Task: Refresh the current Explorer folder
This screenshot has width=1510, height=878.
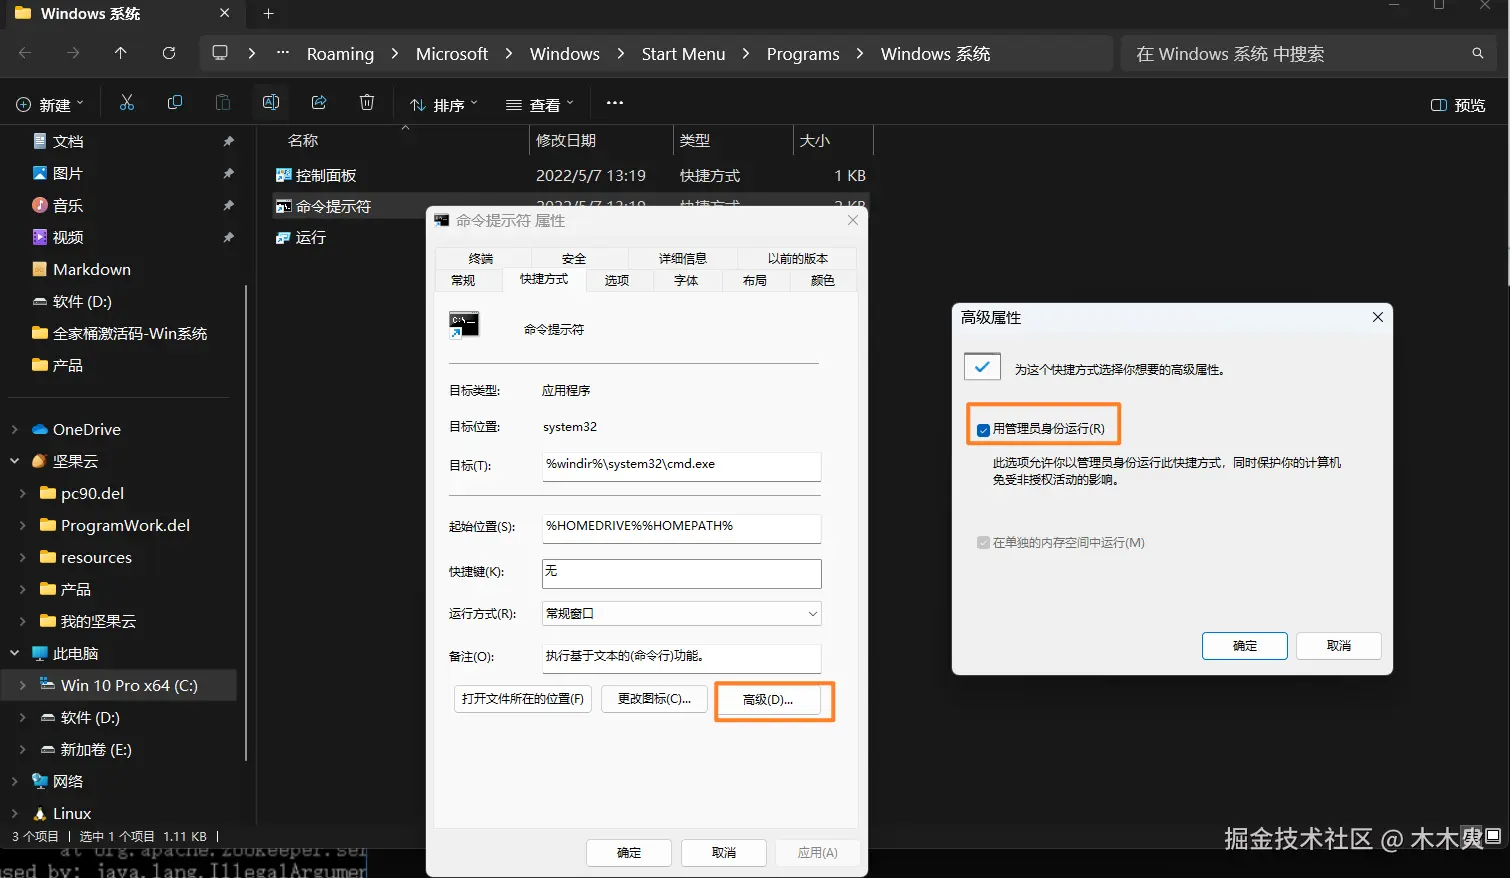Action: [x=169, y=53]
